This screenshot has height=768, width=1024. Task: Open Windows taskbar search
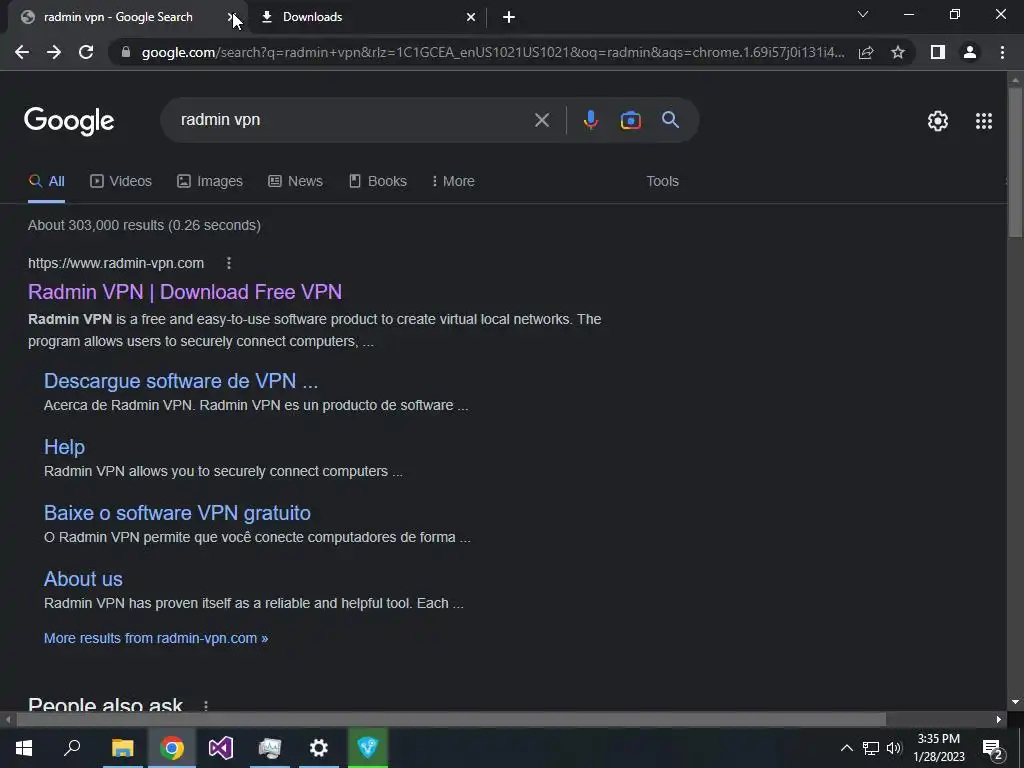(72, 748)
